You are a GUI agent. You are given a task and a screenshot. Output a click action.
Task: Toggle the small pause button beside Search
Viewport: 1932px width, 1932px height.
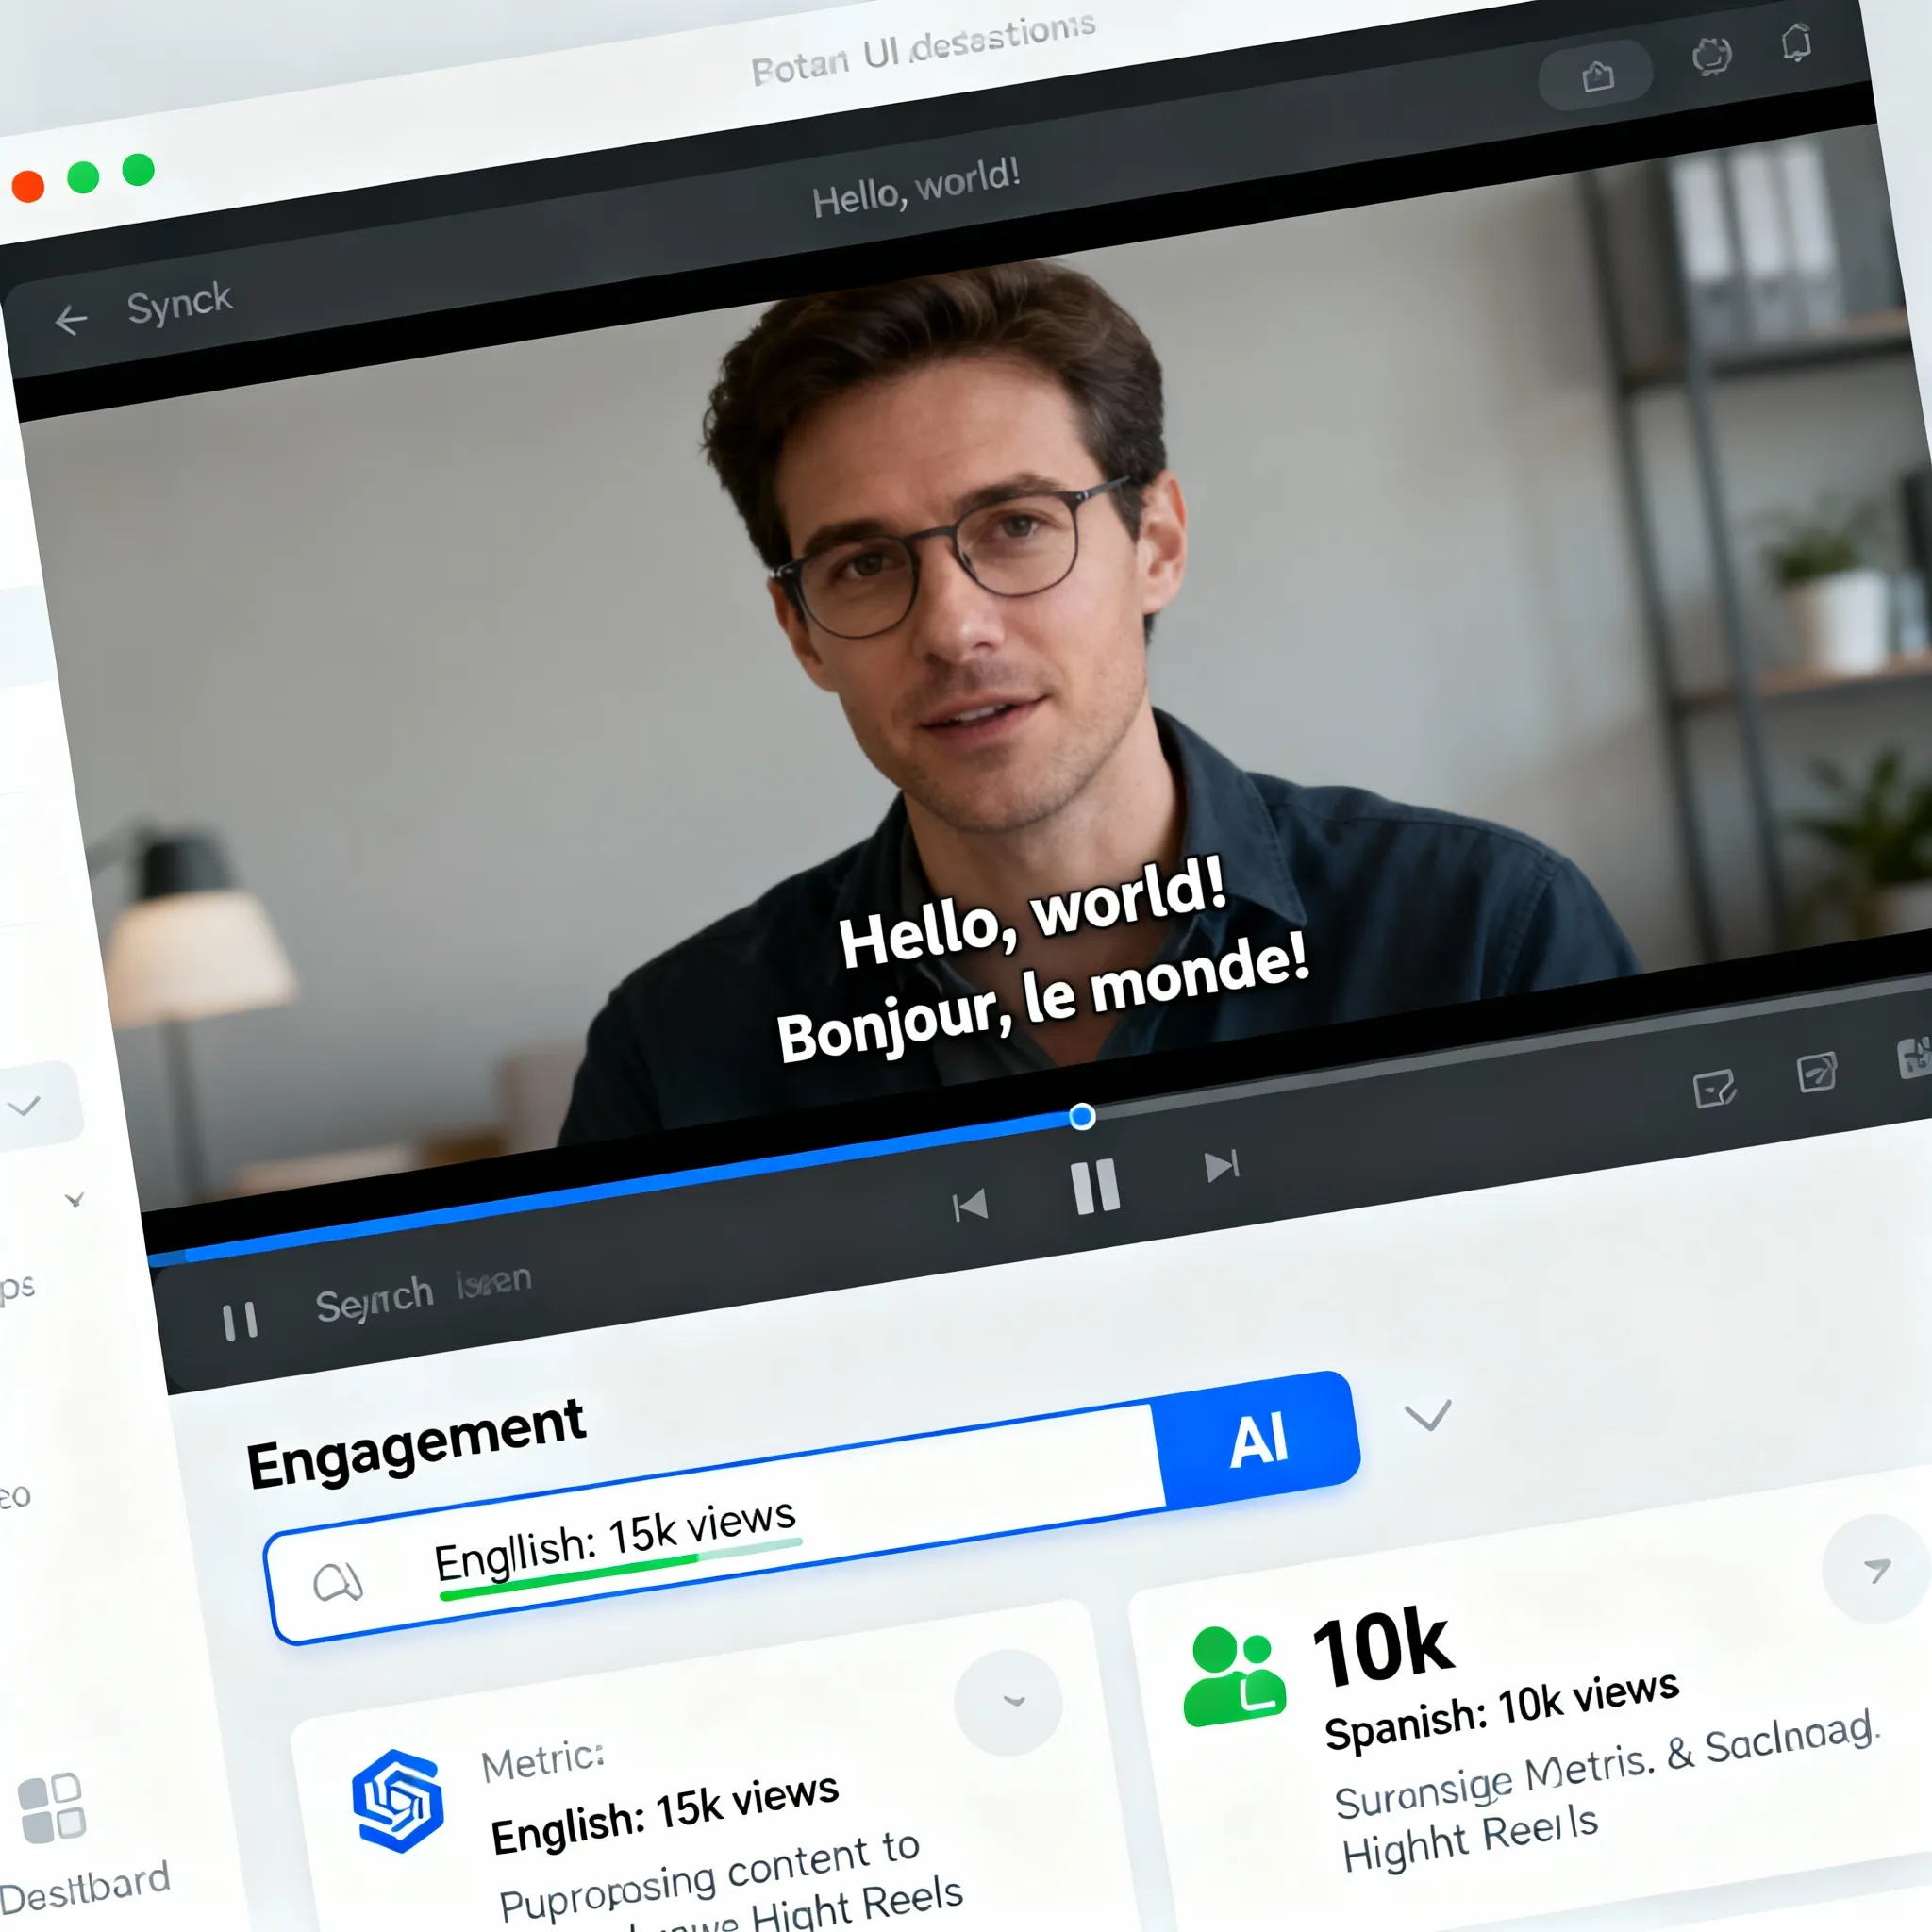[240, 1321]
